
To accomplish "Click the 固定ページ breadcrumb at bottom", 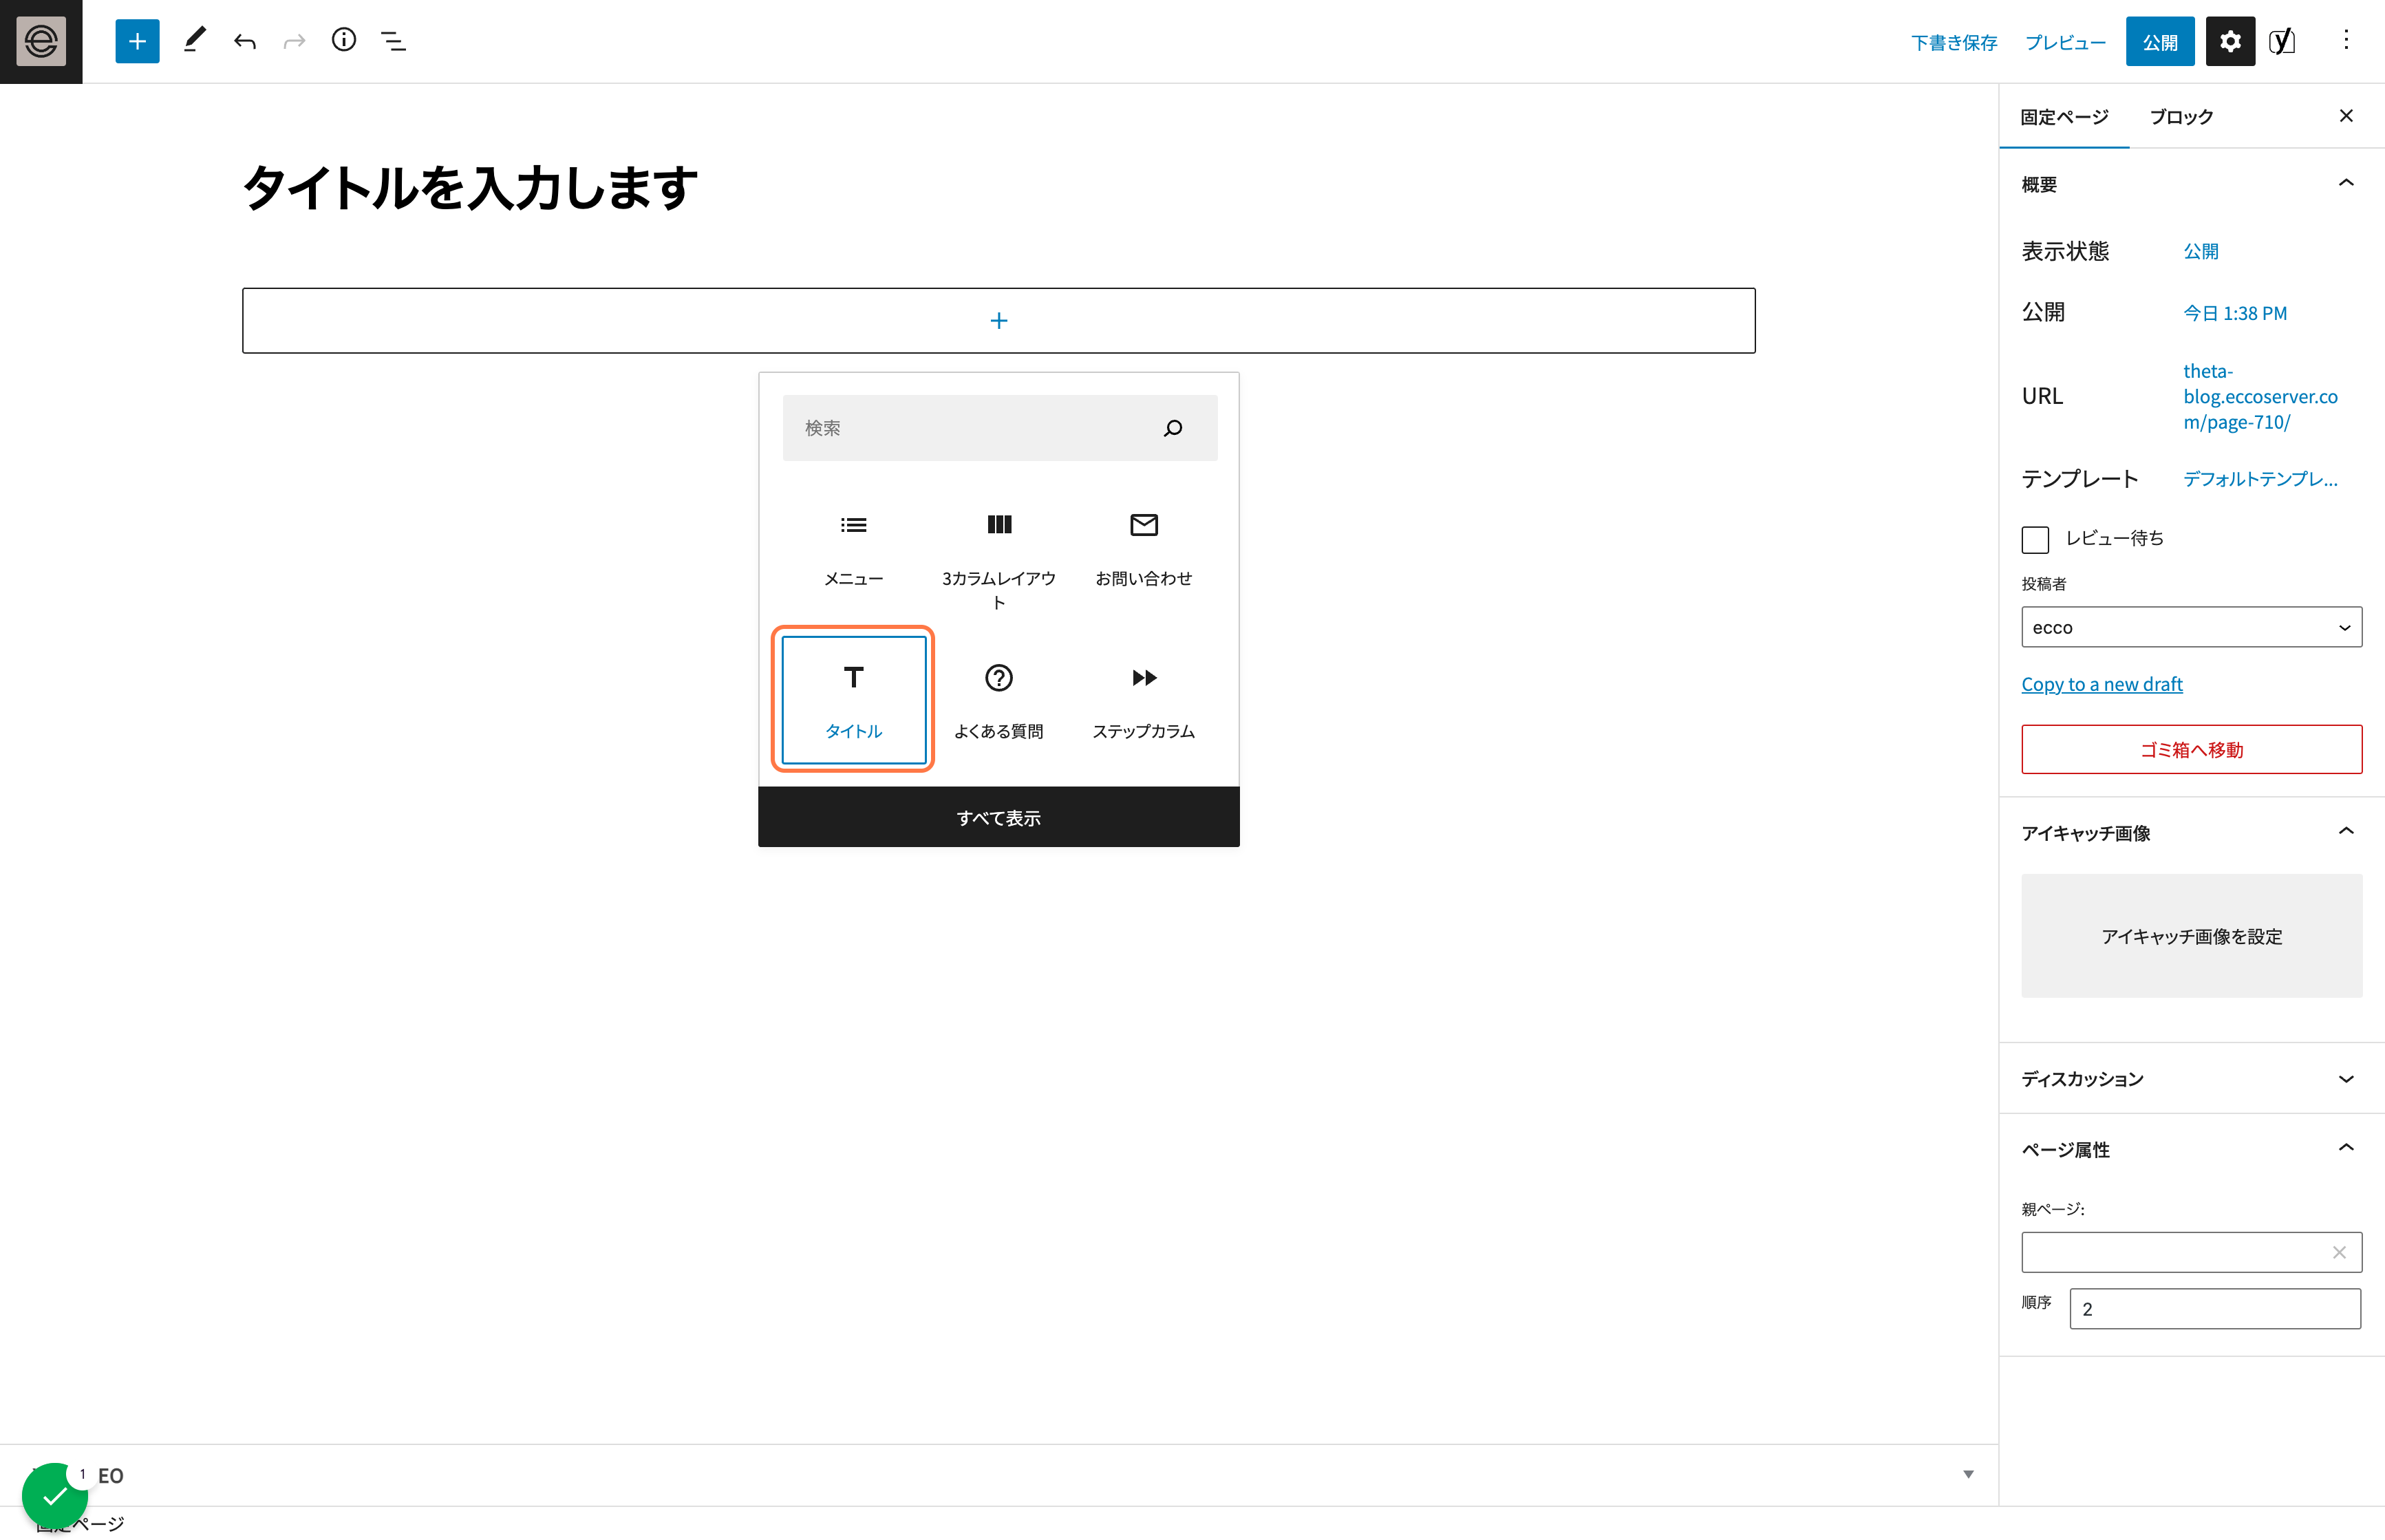I will 80,1524.
